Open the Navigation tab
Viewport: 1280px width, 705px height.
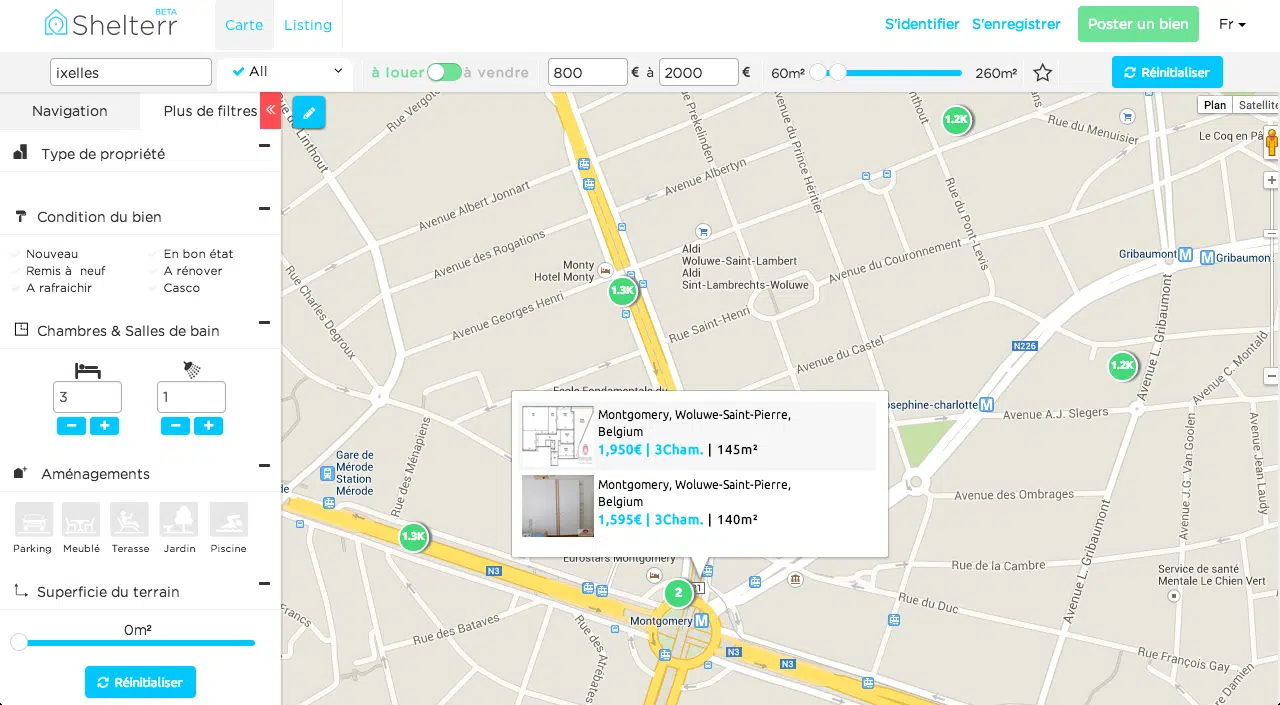(x=70, y=111)
